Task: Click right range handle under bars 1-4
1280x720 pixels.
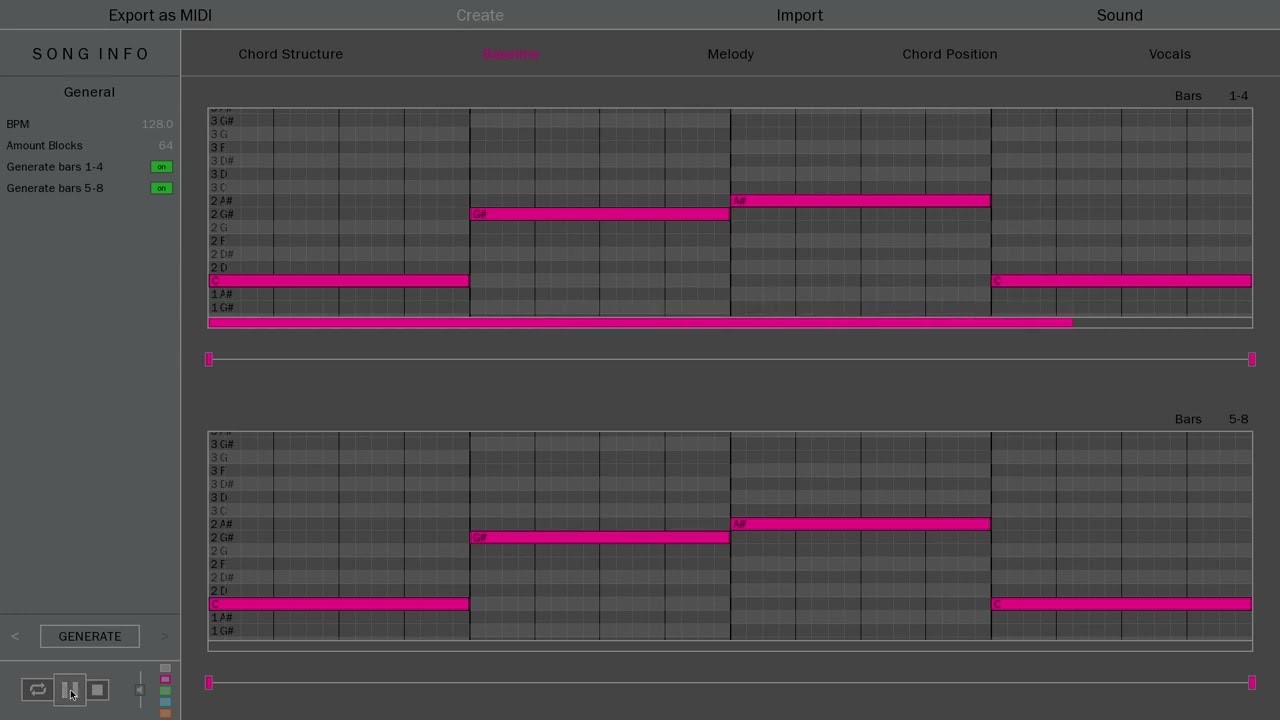Action: click(1252, 359)
